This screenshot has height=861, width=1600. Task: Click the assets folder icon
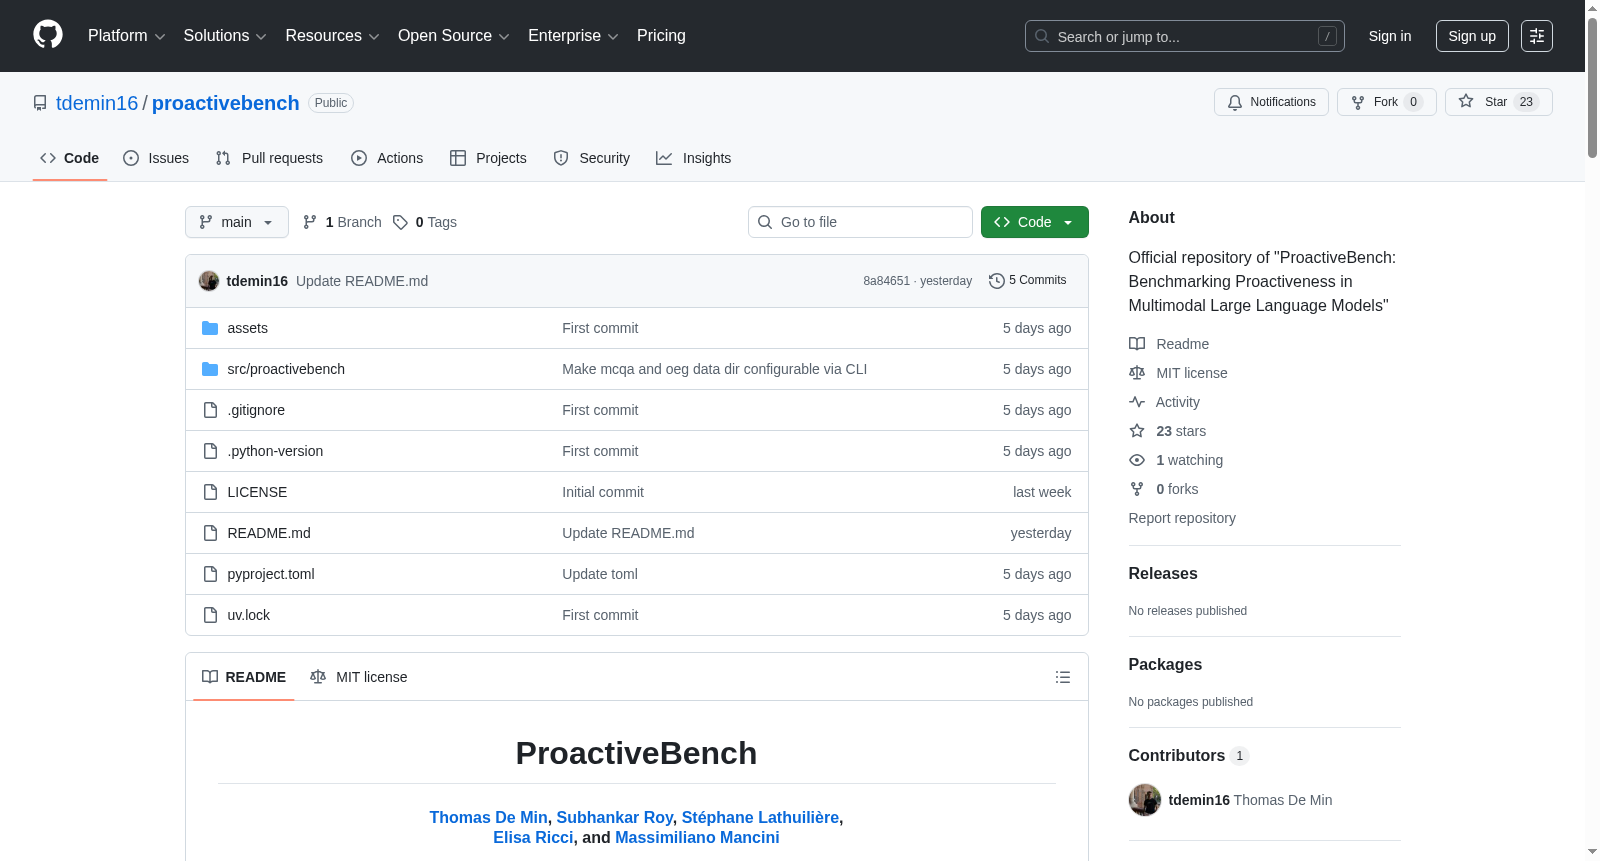(x=210, y=328)
